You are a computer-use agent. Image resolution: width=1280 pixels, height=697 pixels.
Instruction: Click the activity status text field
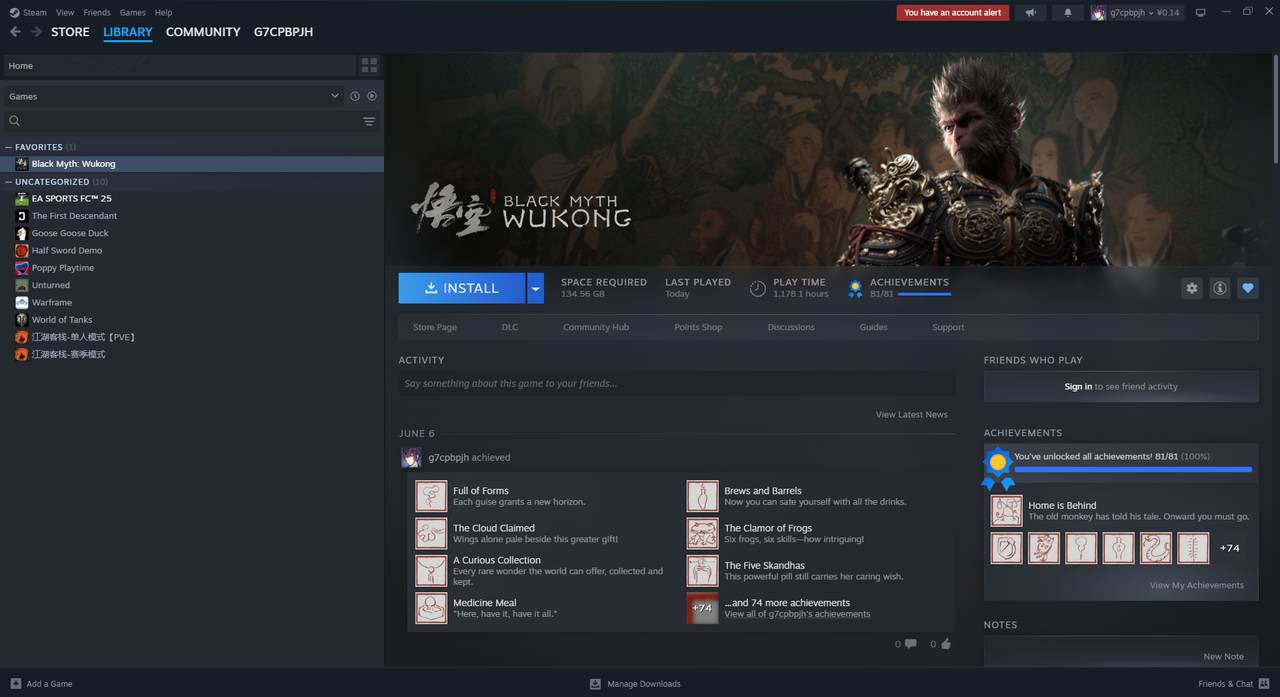(x=677, y=384)
